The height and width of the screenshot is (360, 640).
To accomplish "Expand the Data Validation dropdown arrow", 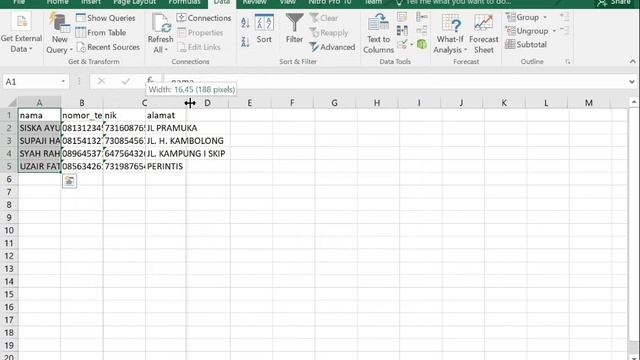I will click(411, 44).
